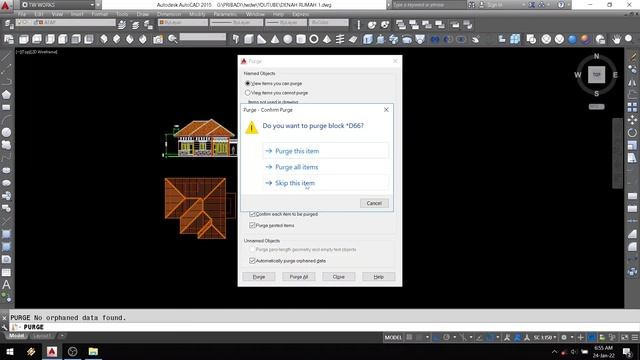Select the Text (A) tool in left toolbar
The height and width of the screenshot is (360, 640).
click(x=7, y=284)
